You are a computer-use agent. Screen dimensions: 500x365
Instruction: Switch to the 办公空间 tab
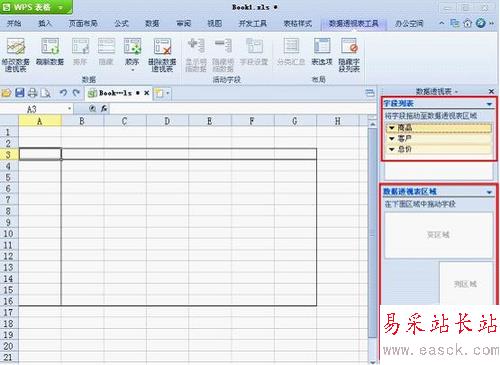(x=409, y=23)
